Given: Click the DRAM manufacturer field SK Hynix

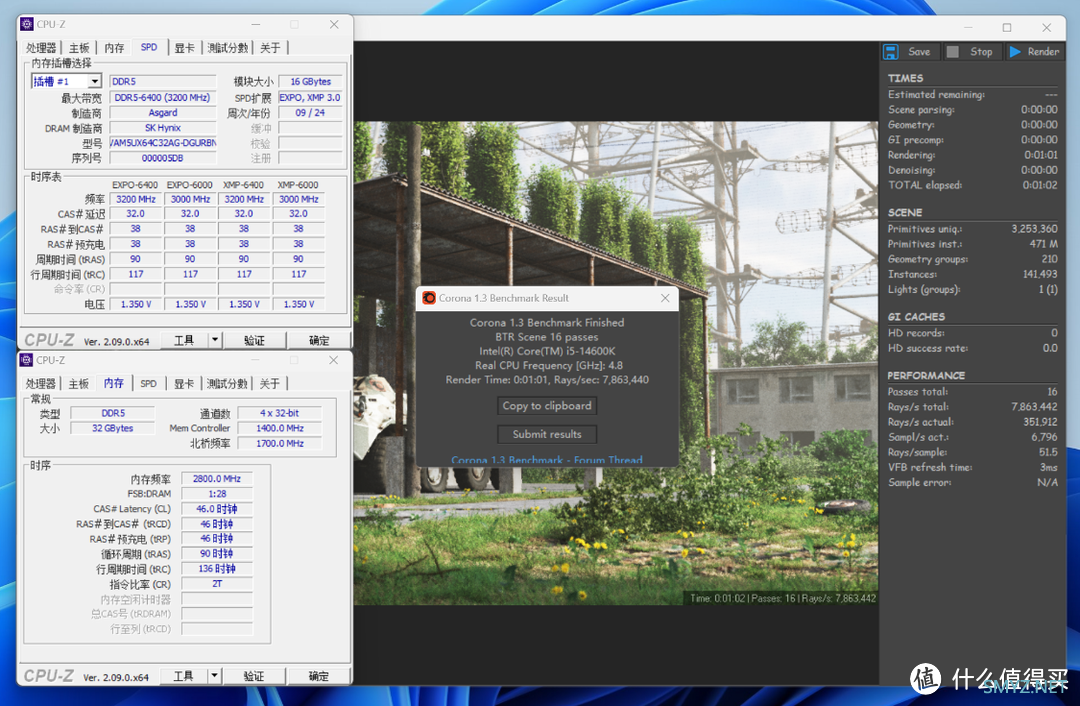Looking at the screenshot, I should pyautogui.click(x=163, y=128).
